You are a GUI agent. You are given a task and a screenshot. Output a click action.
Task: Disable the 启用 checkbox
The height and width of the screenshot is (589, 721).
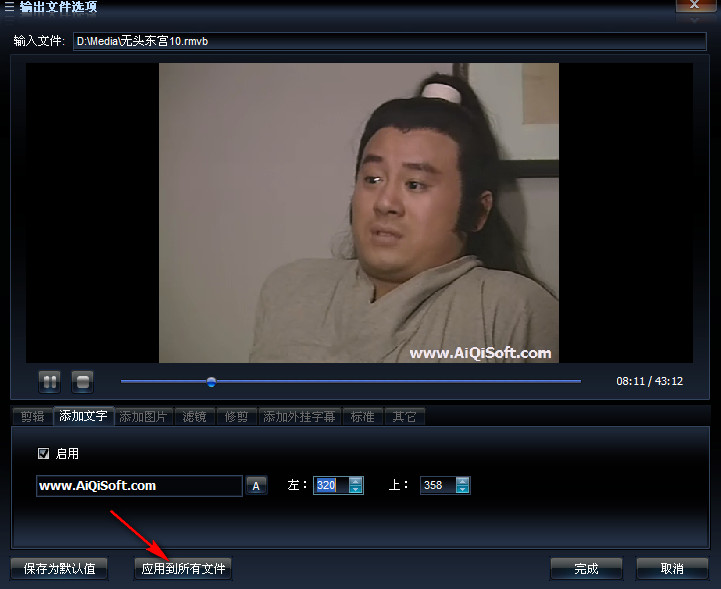(43, 454)
